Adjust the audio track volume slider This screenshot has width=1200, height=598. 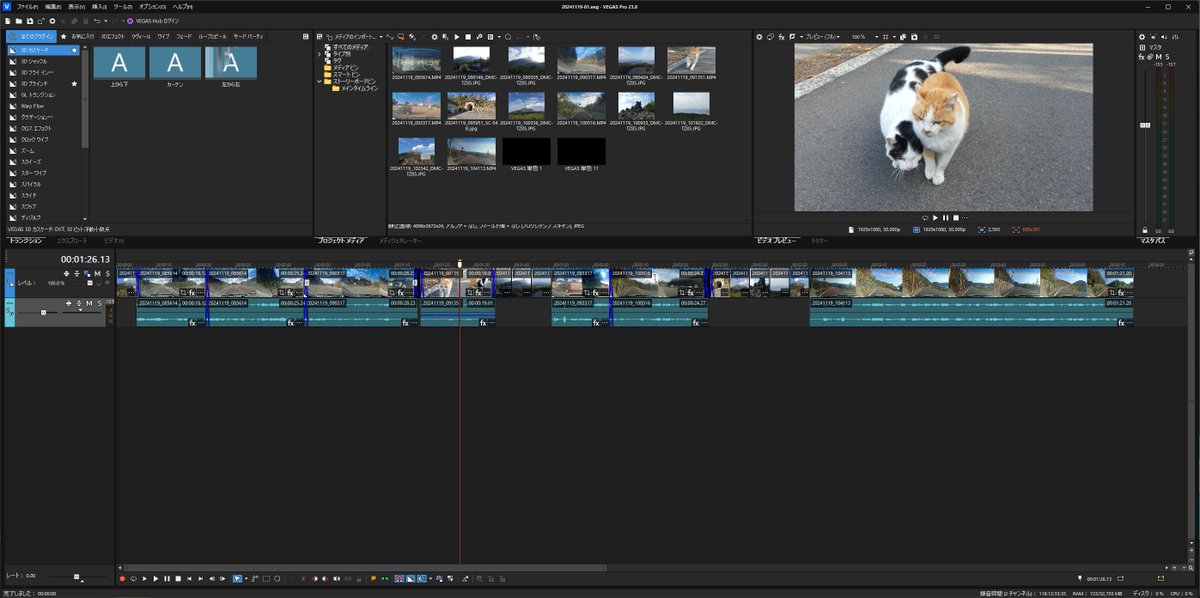(x=43, y=312)
